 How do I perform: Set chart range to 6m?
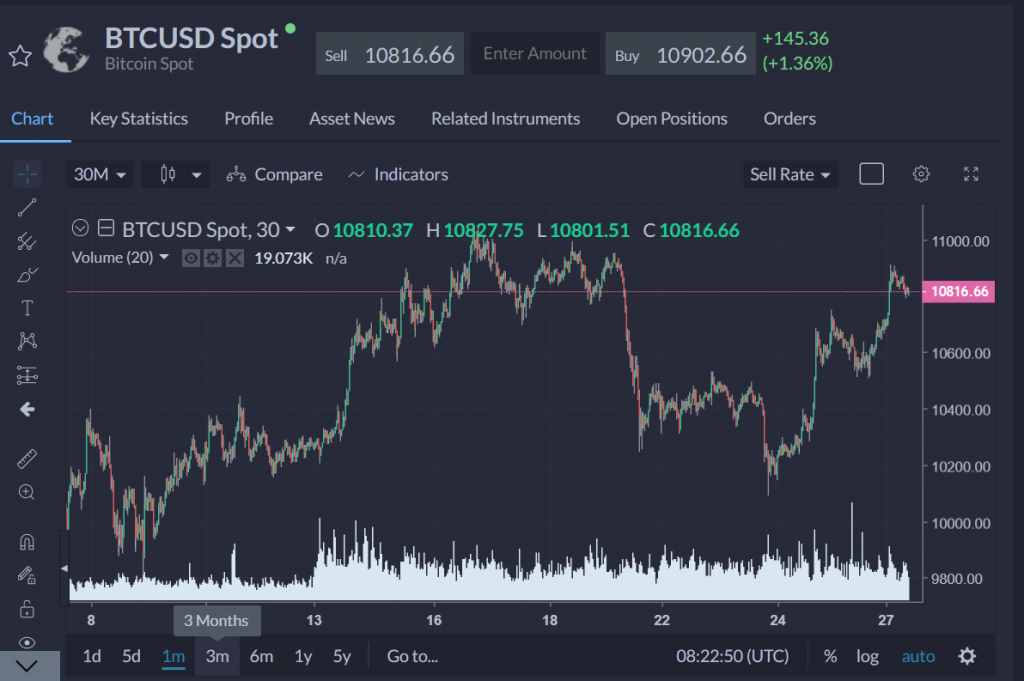[261, 656]
